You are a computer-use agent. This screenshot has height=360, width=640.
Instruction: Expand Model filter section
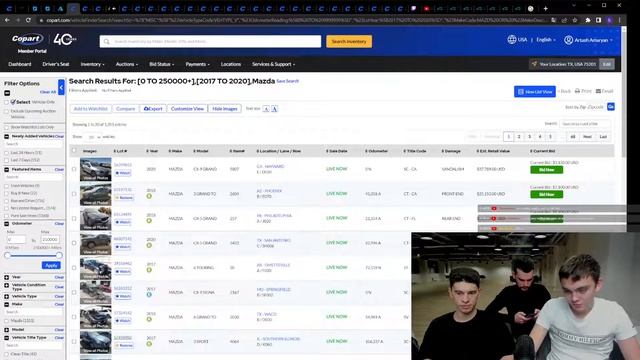click(x=7, y=330)
